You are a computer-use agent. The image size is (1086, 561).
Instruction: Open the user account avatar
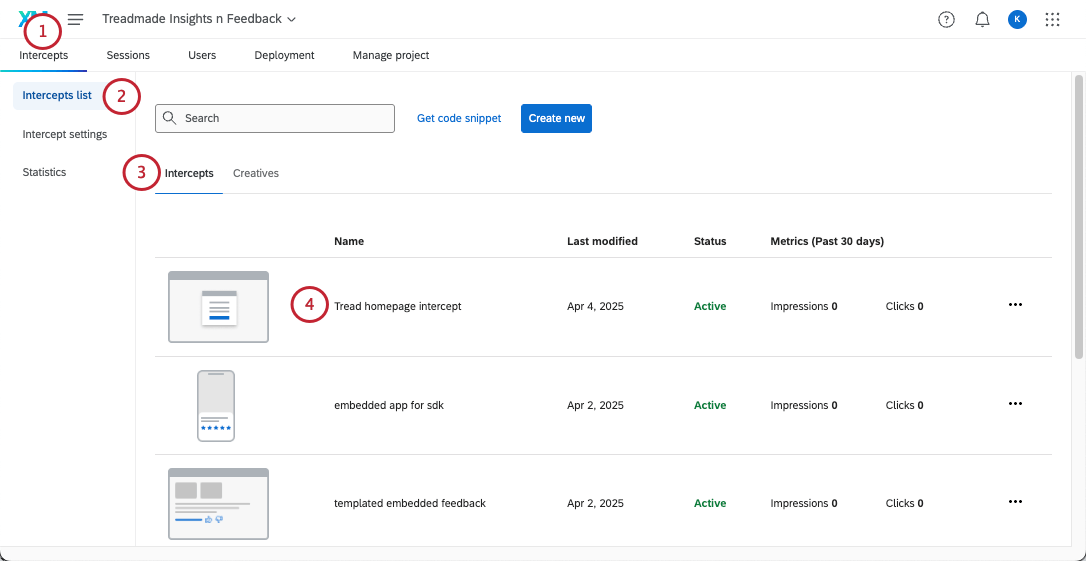pyautogui.click(x=1017, y=19)
